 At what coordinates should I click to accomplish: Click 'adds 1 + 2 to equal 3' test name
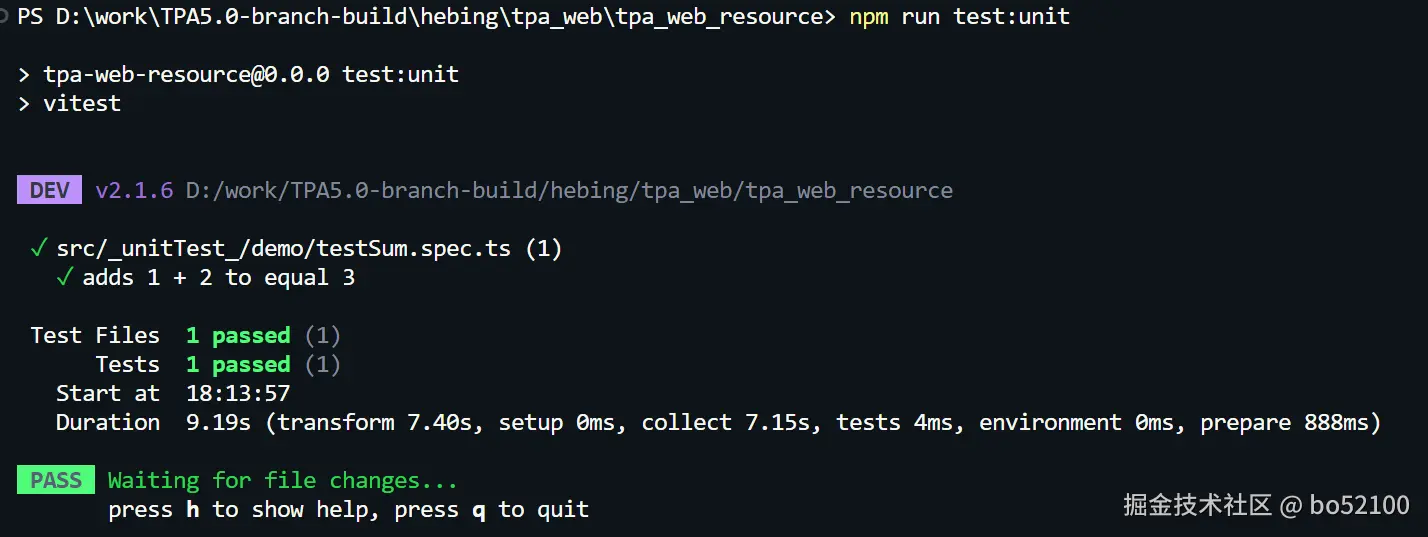coord(218,277)
